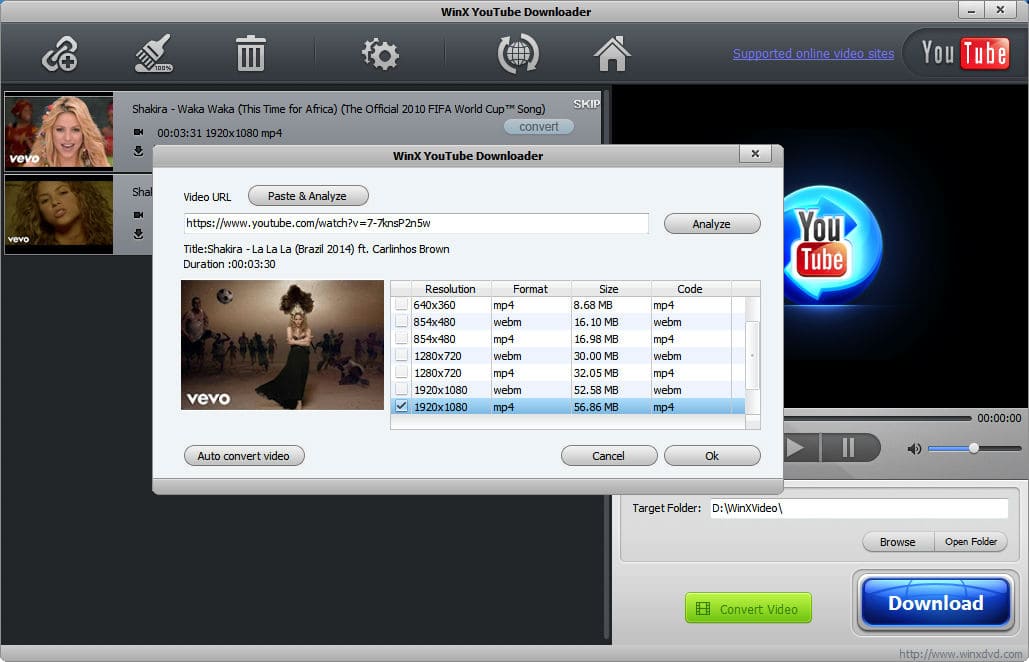Click the Waka Waka video title text
The width and height of the screenshot is (1029, 662).
[338, 109]
